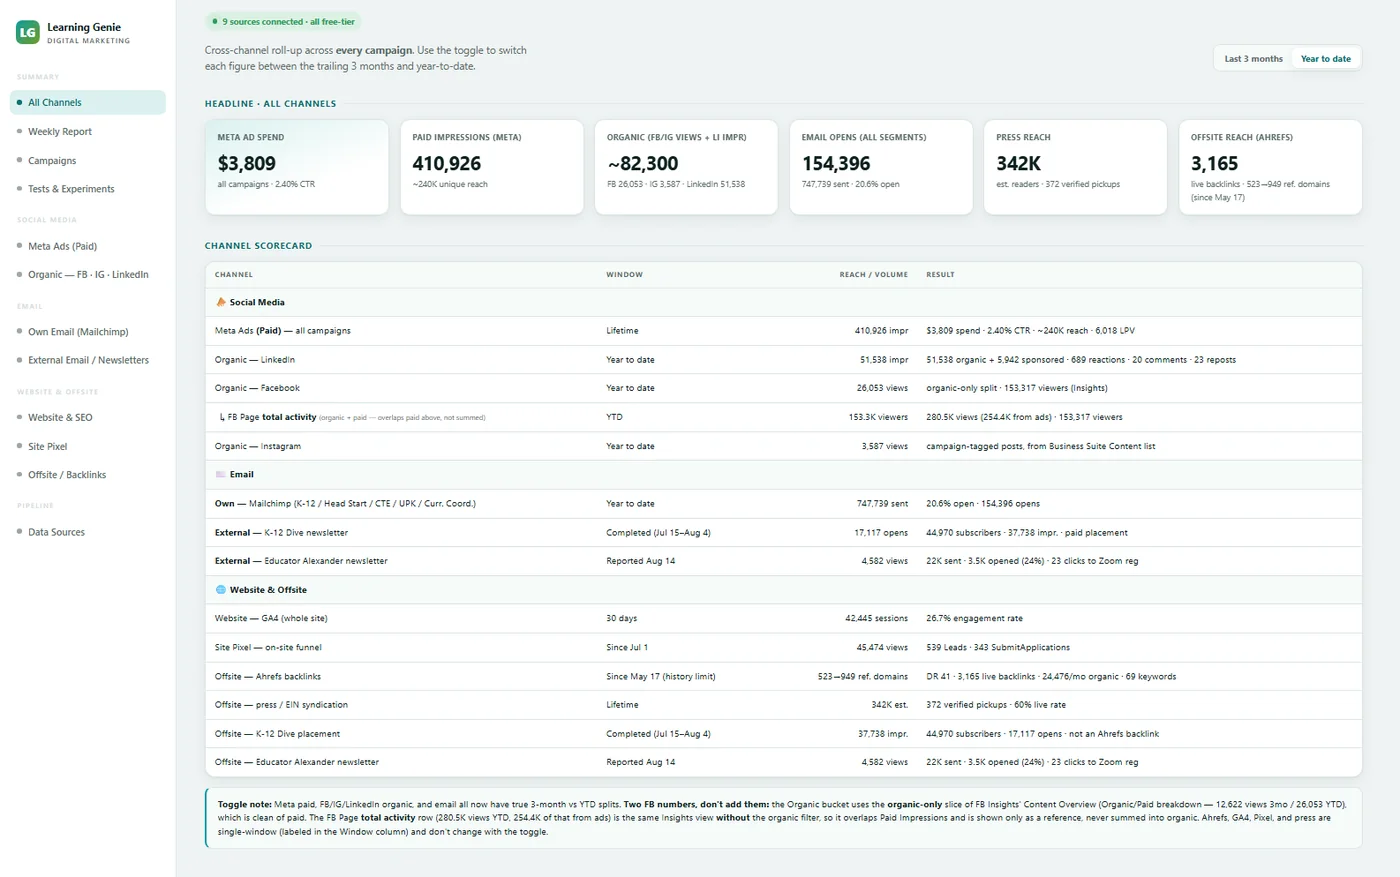Click the envelope icon beside Email section

pos(221,475)
